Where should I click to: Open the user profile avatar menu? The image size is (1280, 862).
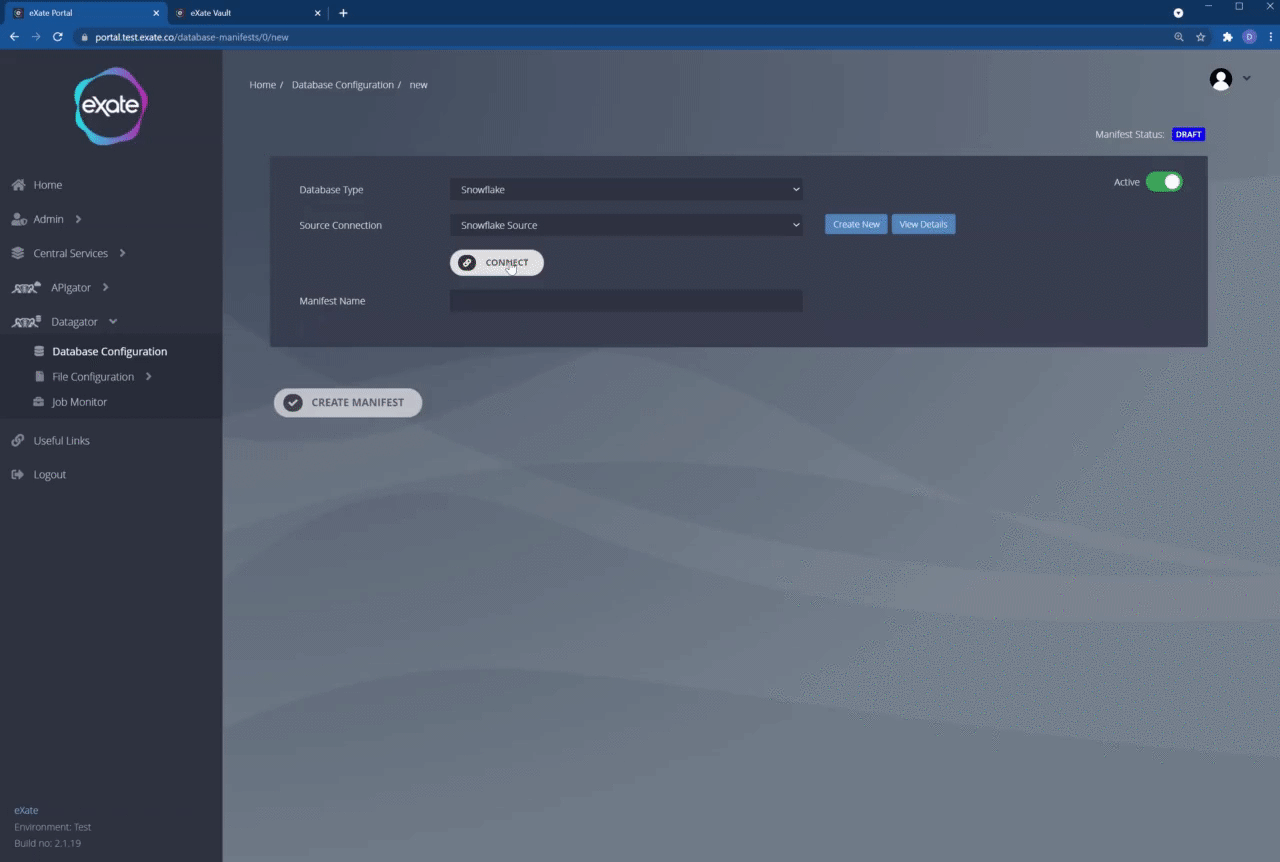[1221, 80]
